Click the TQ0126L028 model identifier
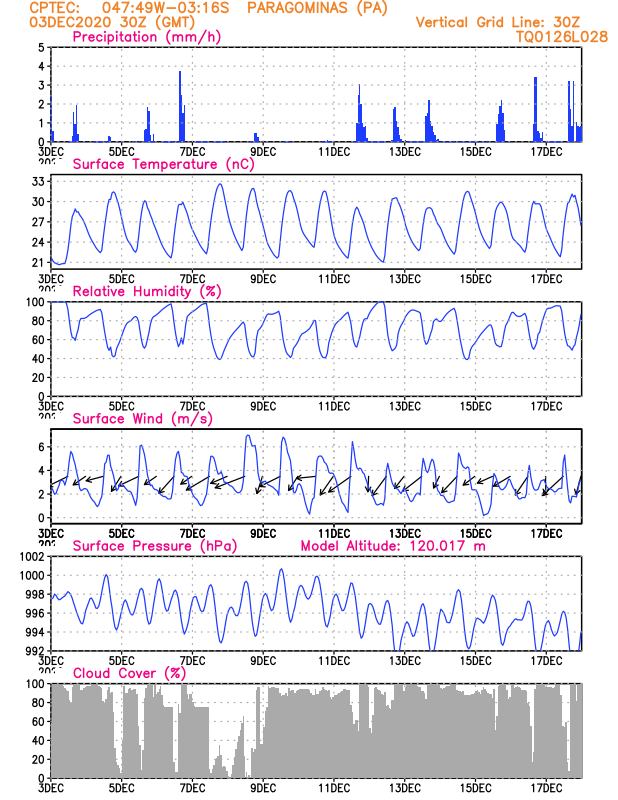This screenshot has width=618, height=800. coord(562,37)
